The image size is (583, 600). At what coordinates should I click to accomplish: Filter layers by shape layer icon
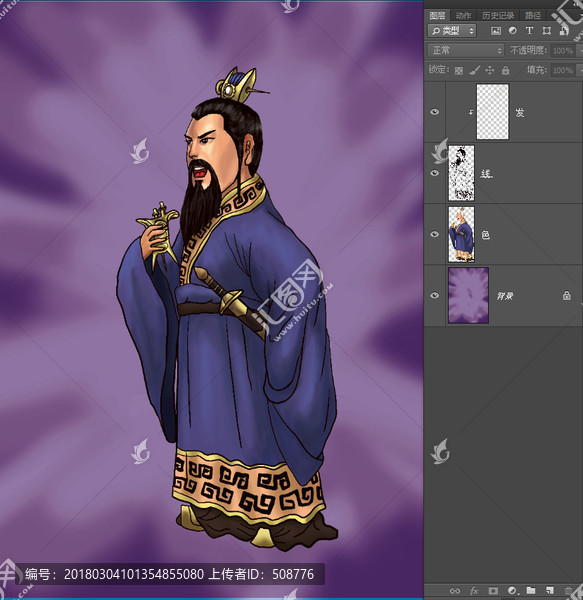[547, 31]
